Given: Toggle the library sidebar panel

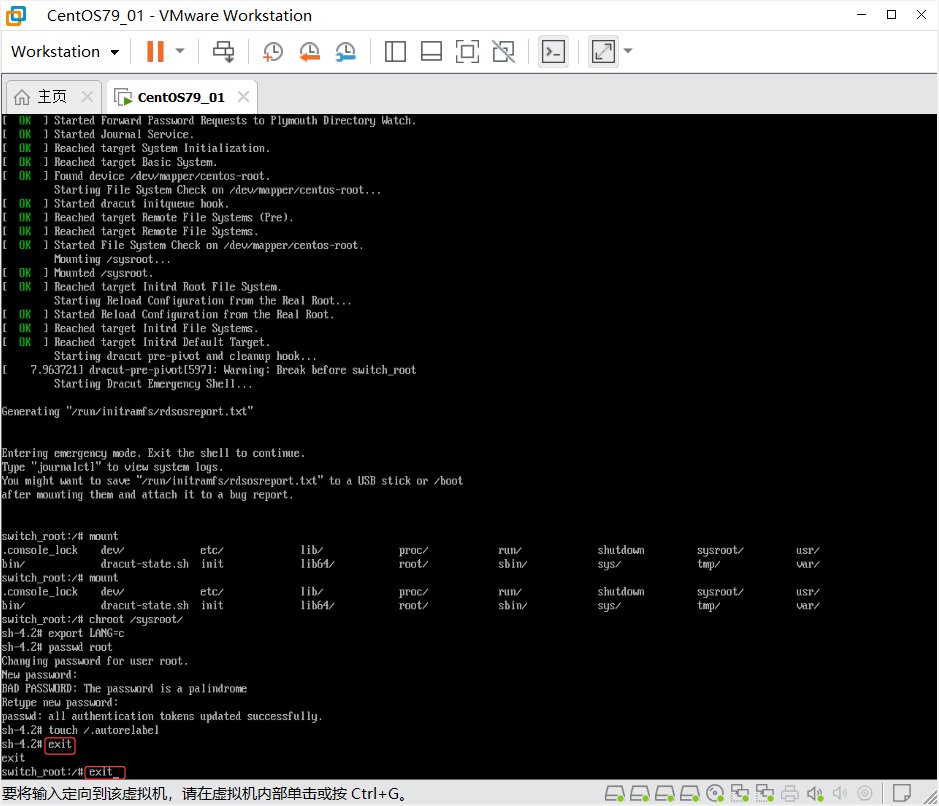Looking at the screenshot, I should click(x=395, y=51).
